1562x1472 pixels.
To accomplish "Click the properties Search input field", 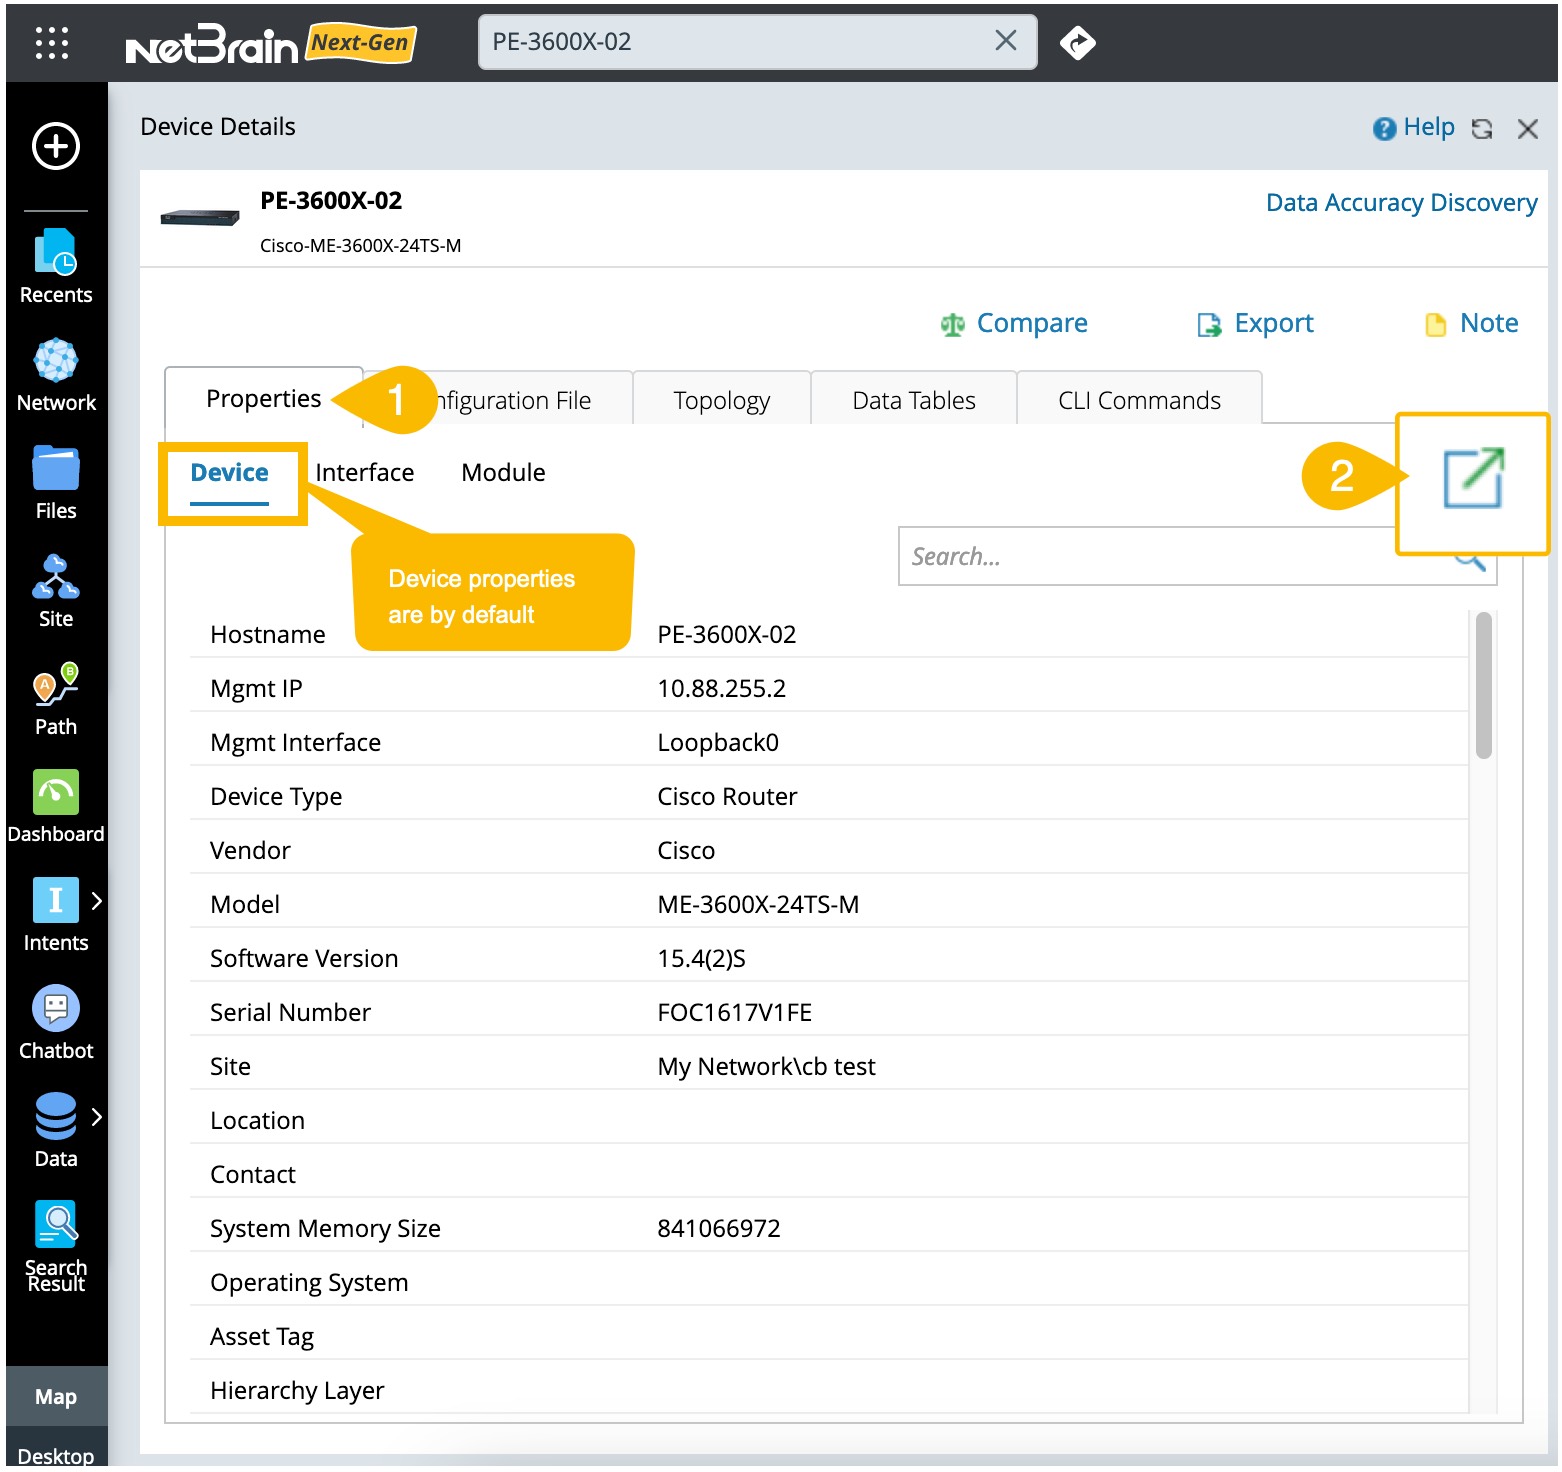I will [x=1170, y=557].
